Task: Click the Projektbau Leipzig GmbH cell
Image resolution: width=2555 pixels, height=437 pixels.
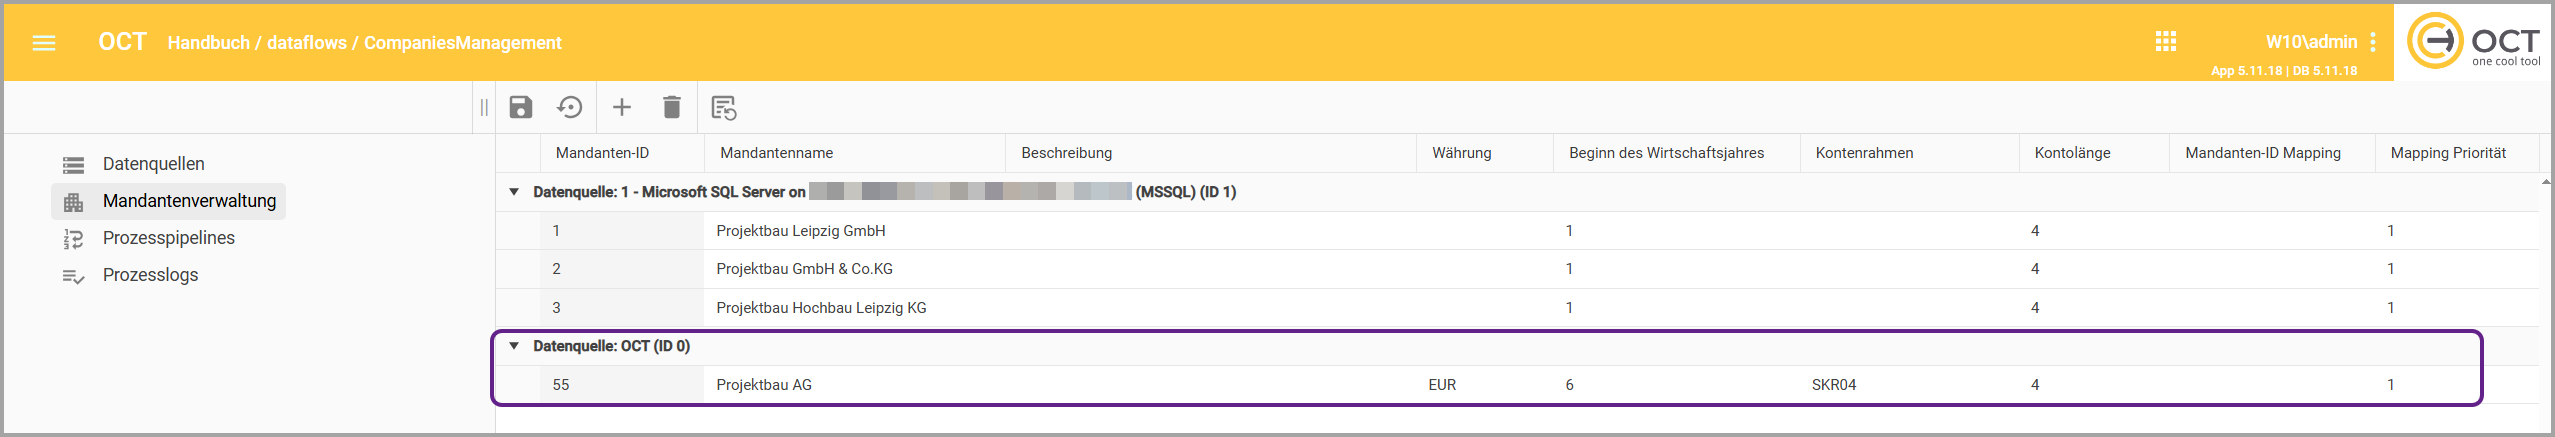Action: click(800, 231)
